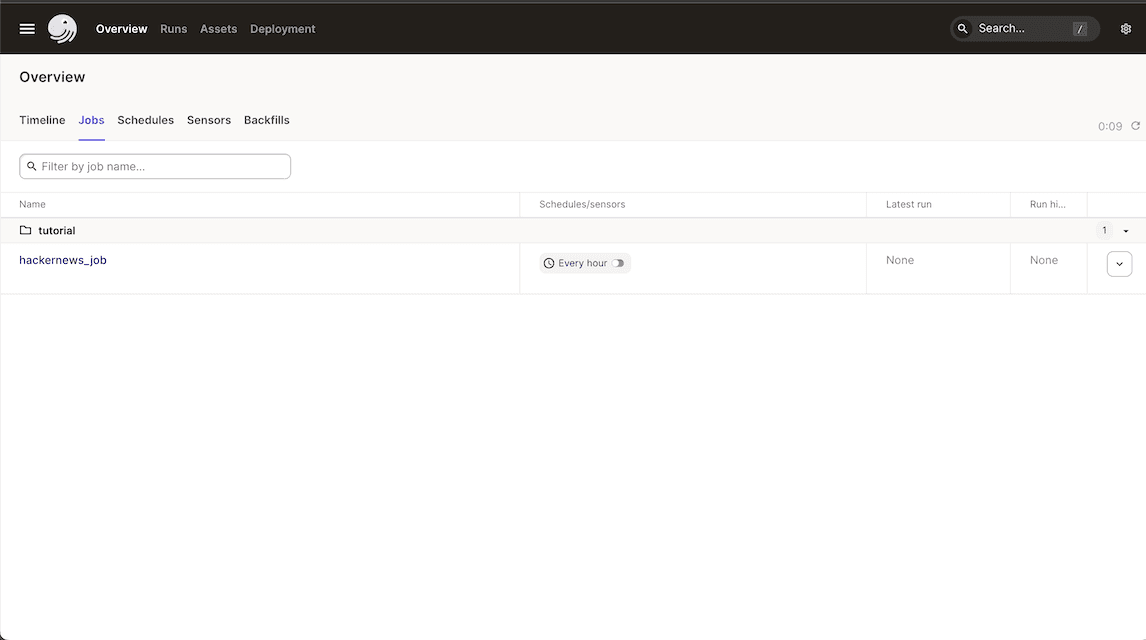Navigate to the Deployment section
This screenshot has width=1146, height=640.
[283, 28]
